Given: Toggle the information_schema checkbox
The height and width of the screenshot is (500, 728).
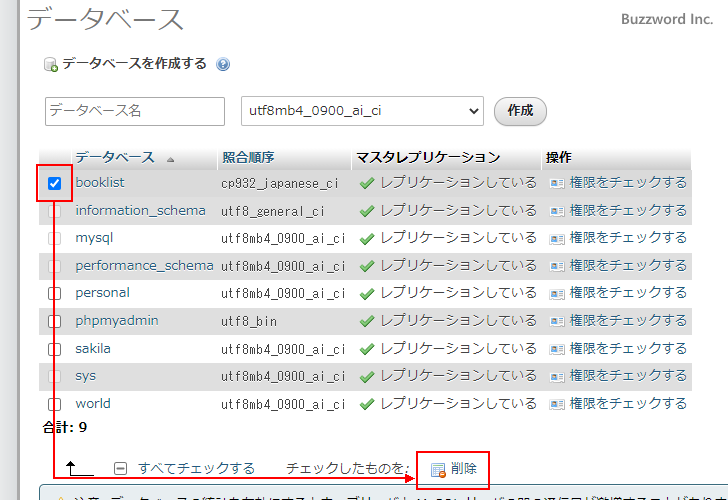Looking at the screenshot, I should coord(54,211).
